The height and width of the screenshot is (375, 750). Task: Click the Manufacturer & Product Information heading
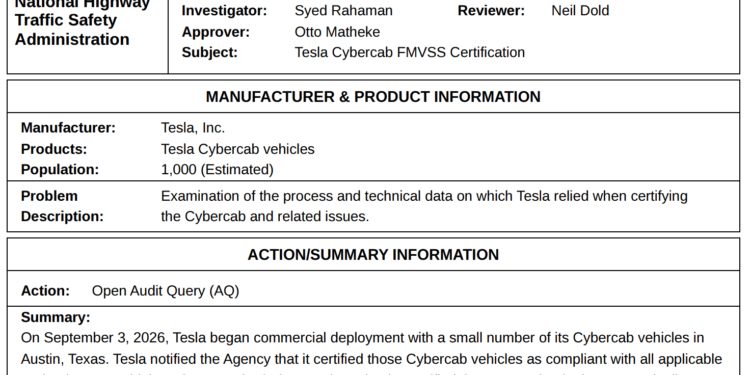point(373,97)
